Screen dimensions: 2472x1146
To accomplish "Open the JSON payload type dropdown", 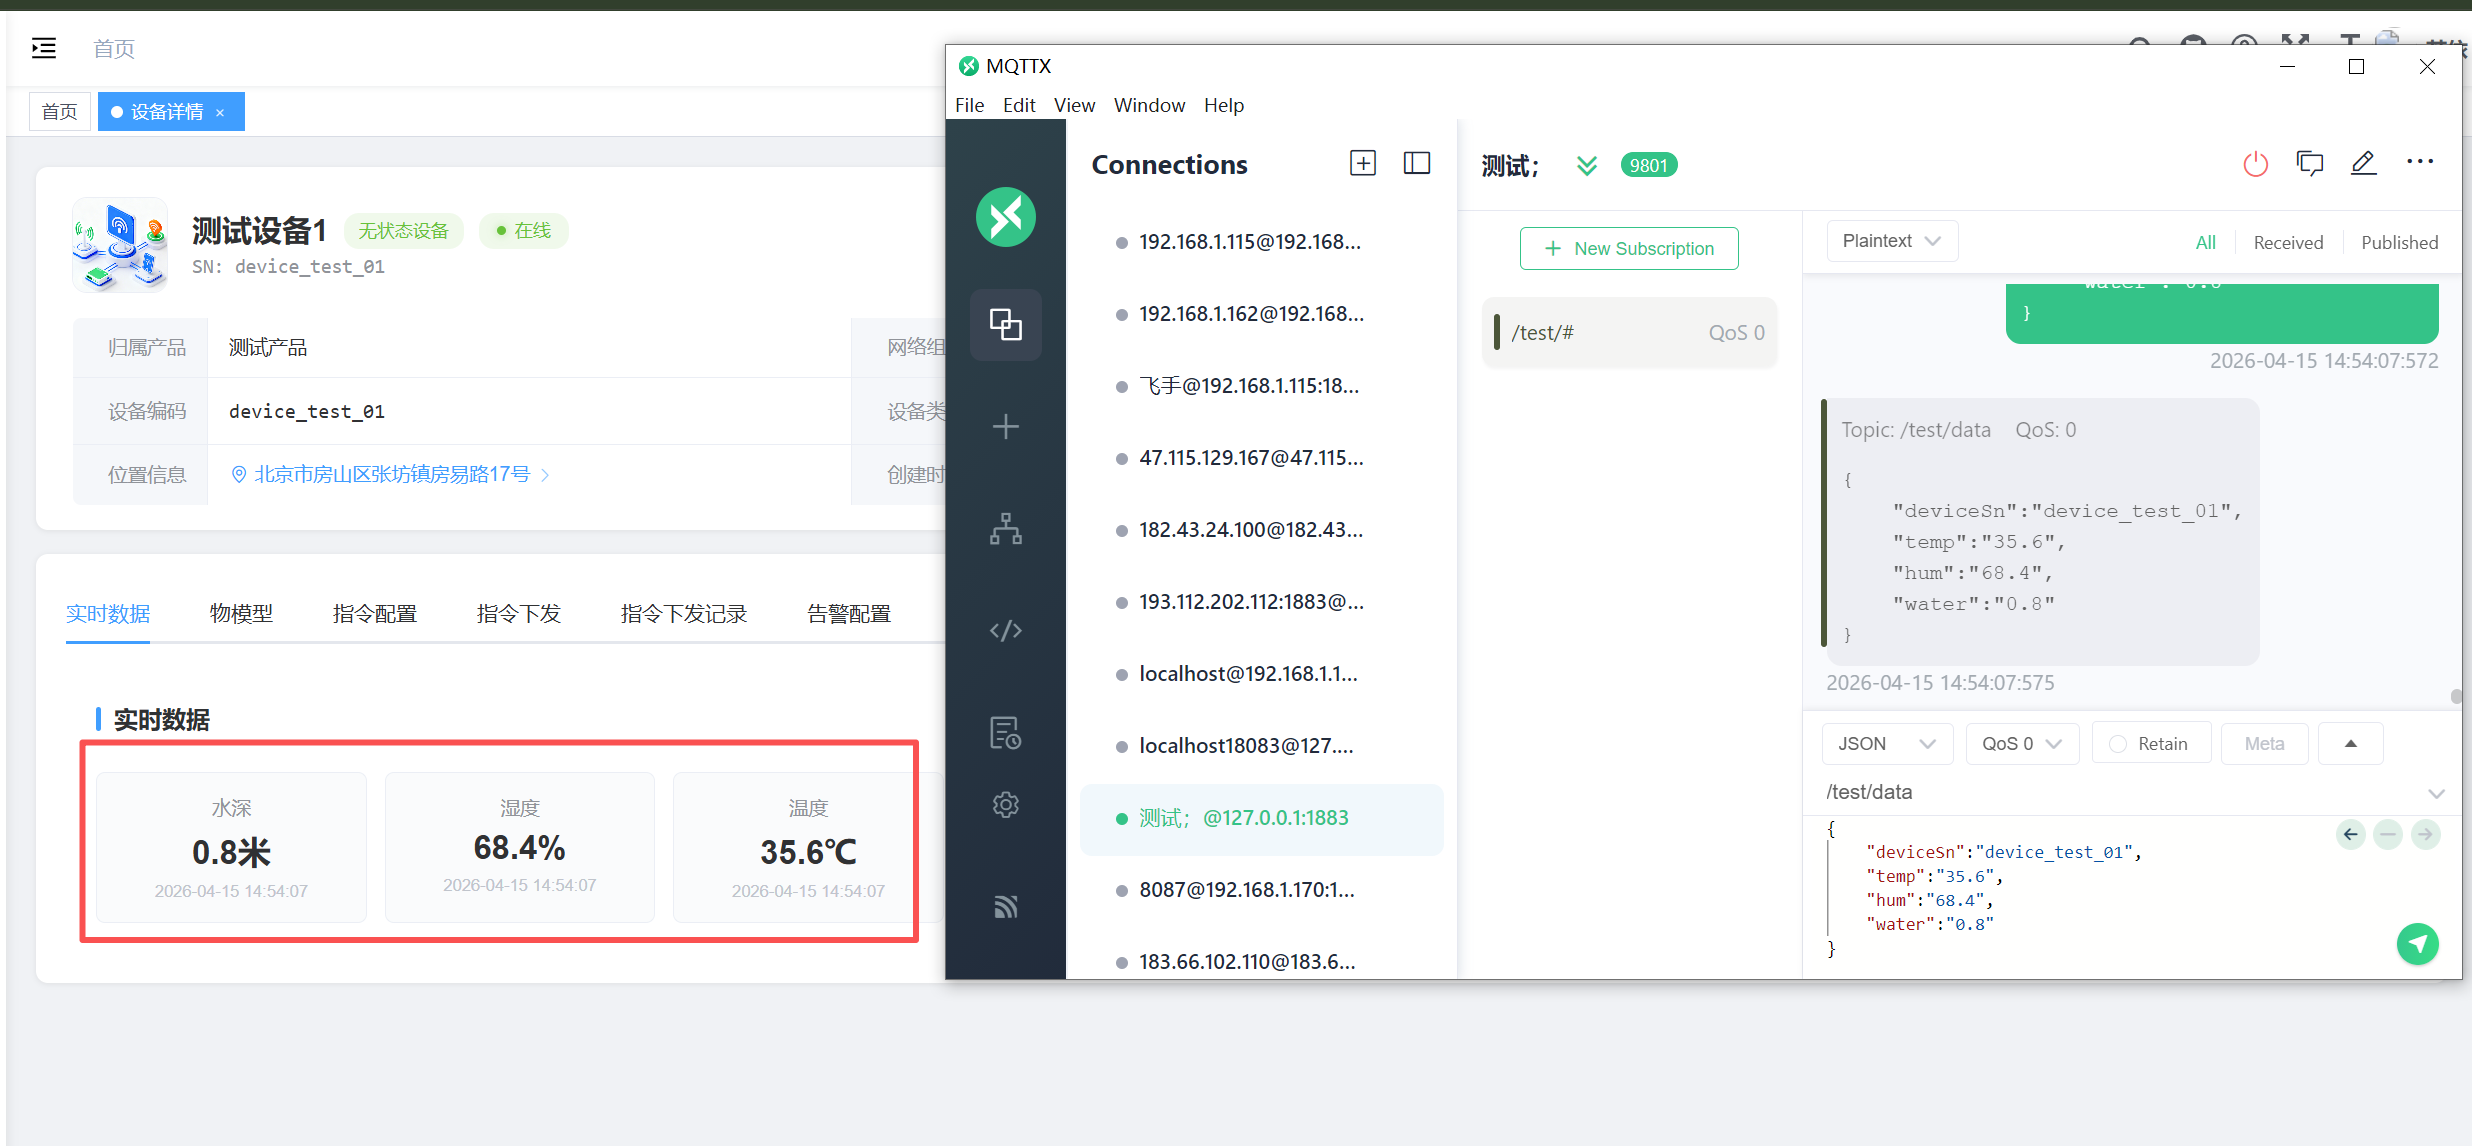I will [1886, 744].
